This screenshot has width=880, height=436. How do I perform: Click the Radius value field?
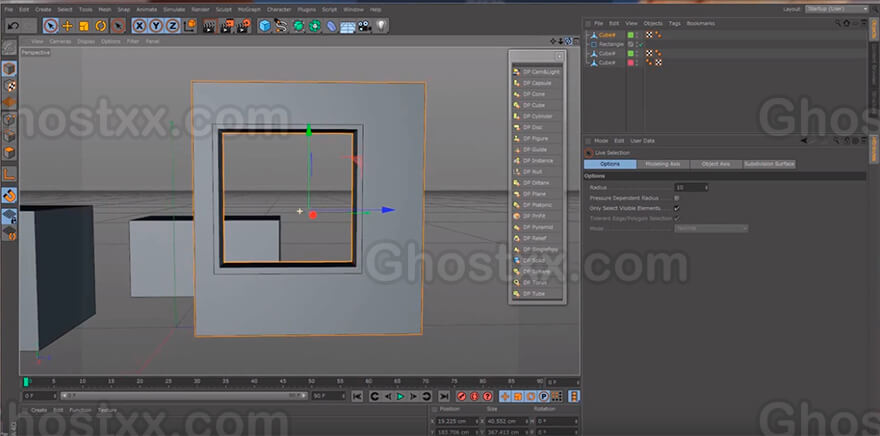click(691, 187)
